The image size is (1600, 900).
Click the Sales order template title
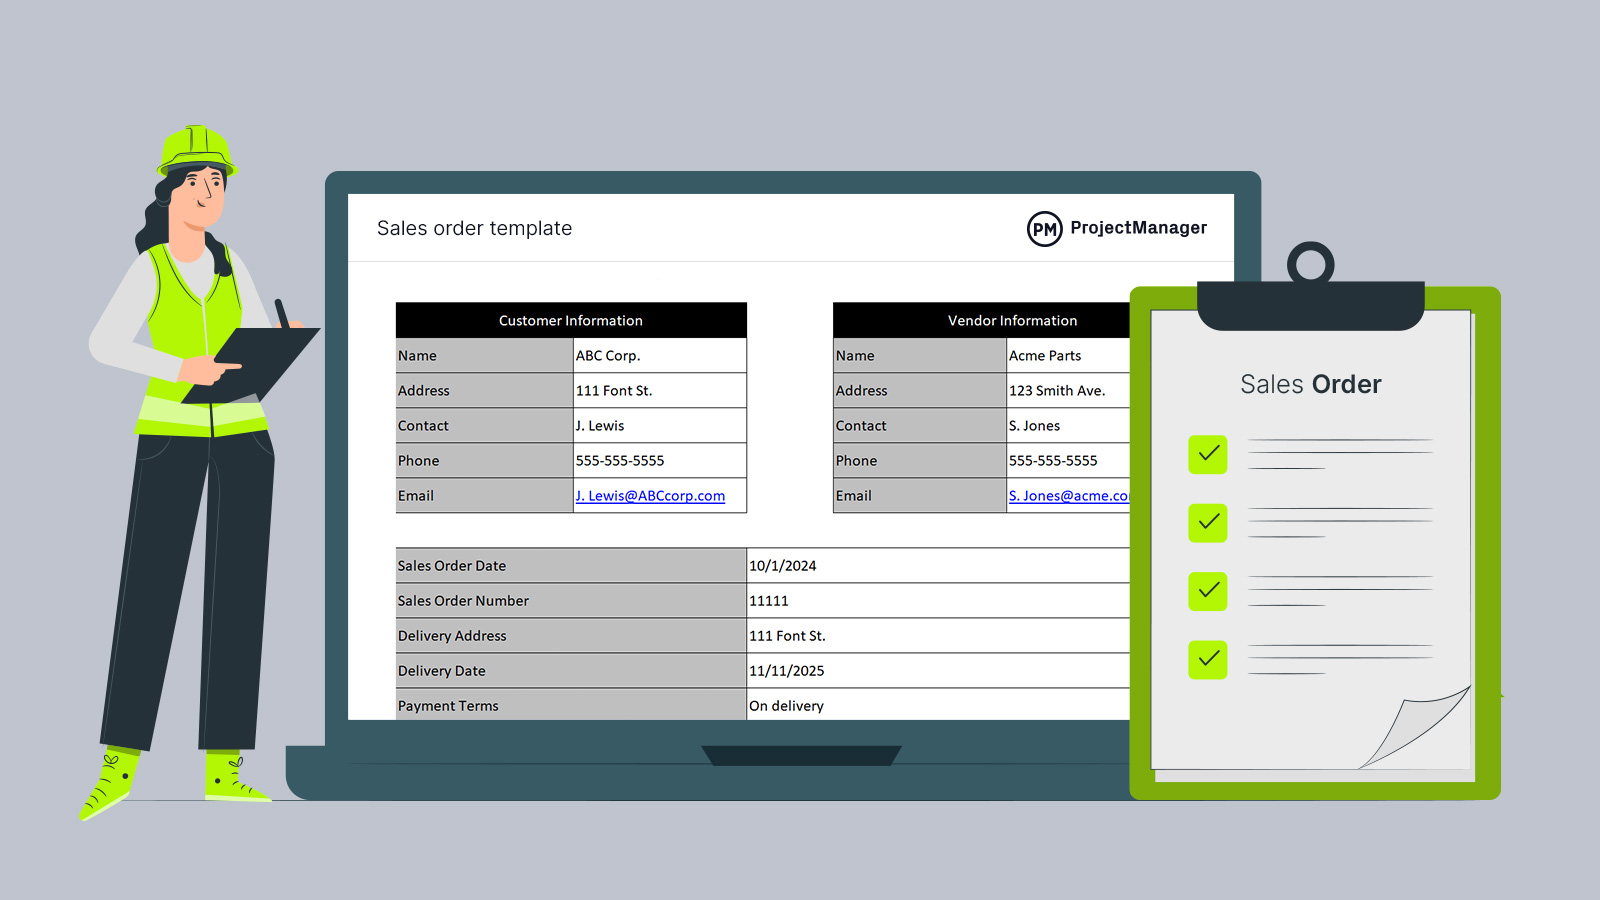tap(474, 229)
